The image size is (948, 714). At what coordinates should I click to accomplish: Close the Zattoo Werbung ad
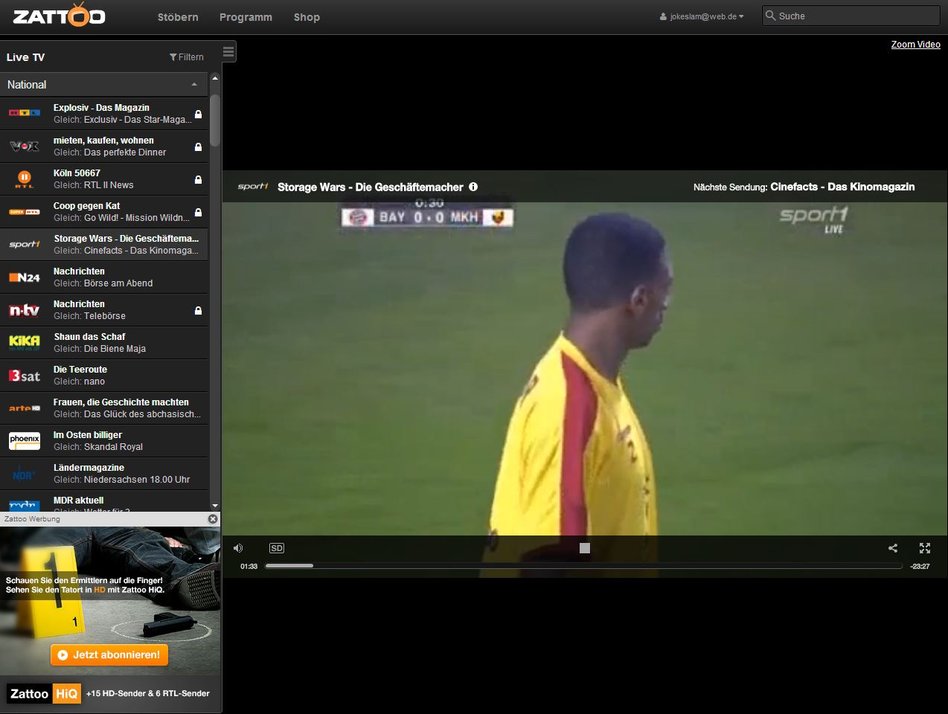coord(213,519)
